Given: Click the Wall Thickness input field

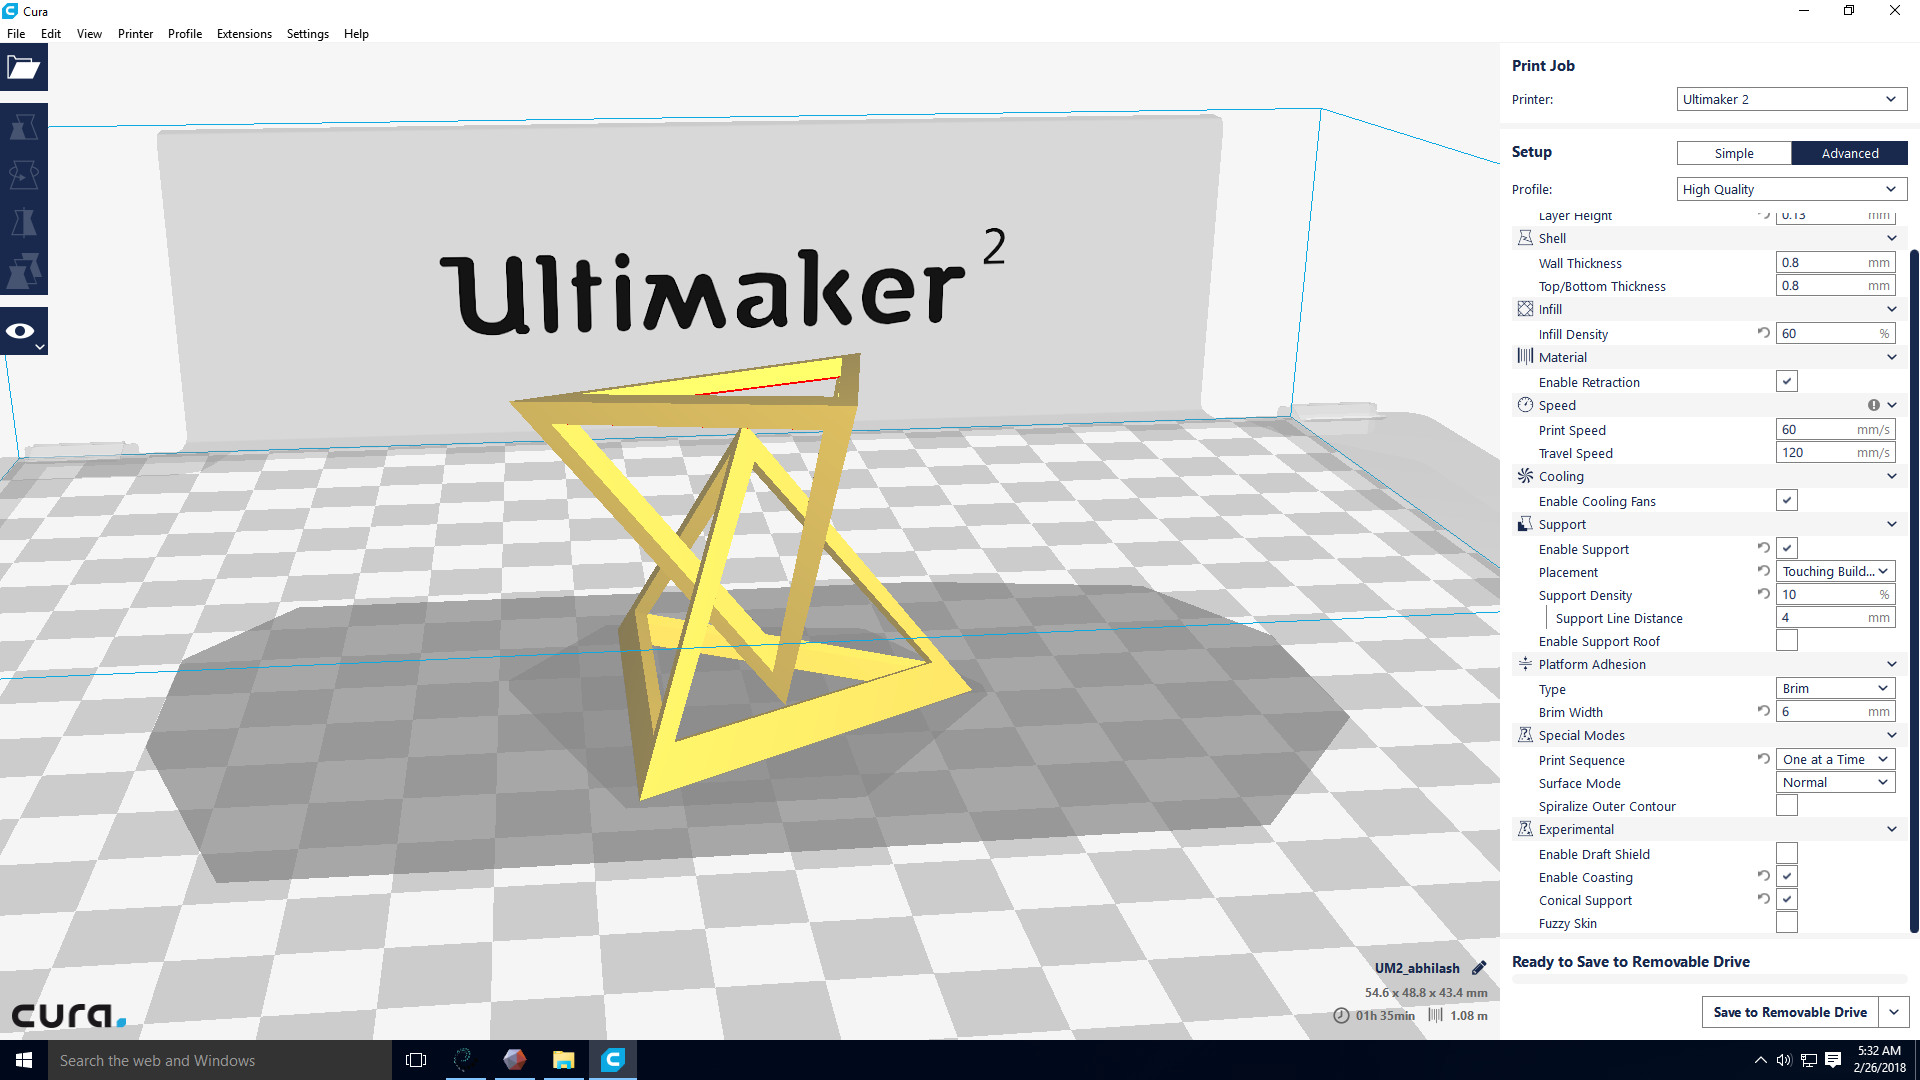Looking at the screenshot, I should [x=1835, y=262].
